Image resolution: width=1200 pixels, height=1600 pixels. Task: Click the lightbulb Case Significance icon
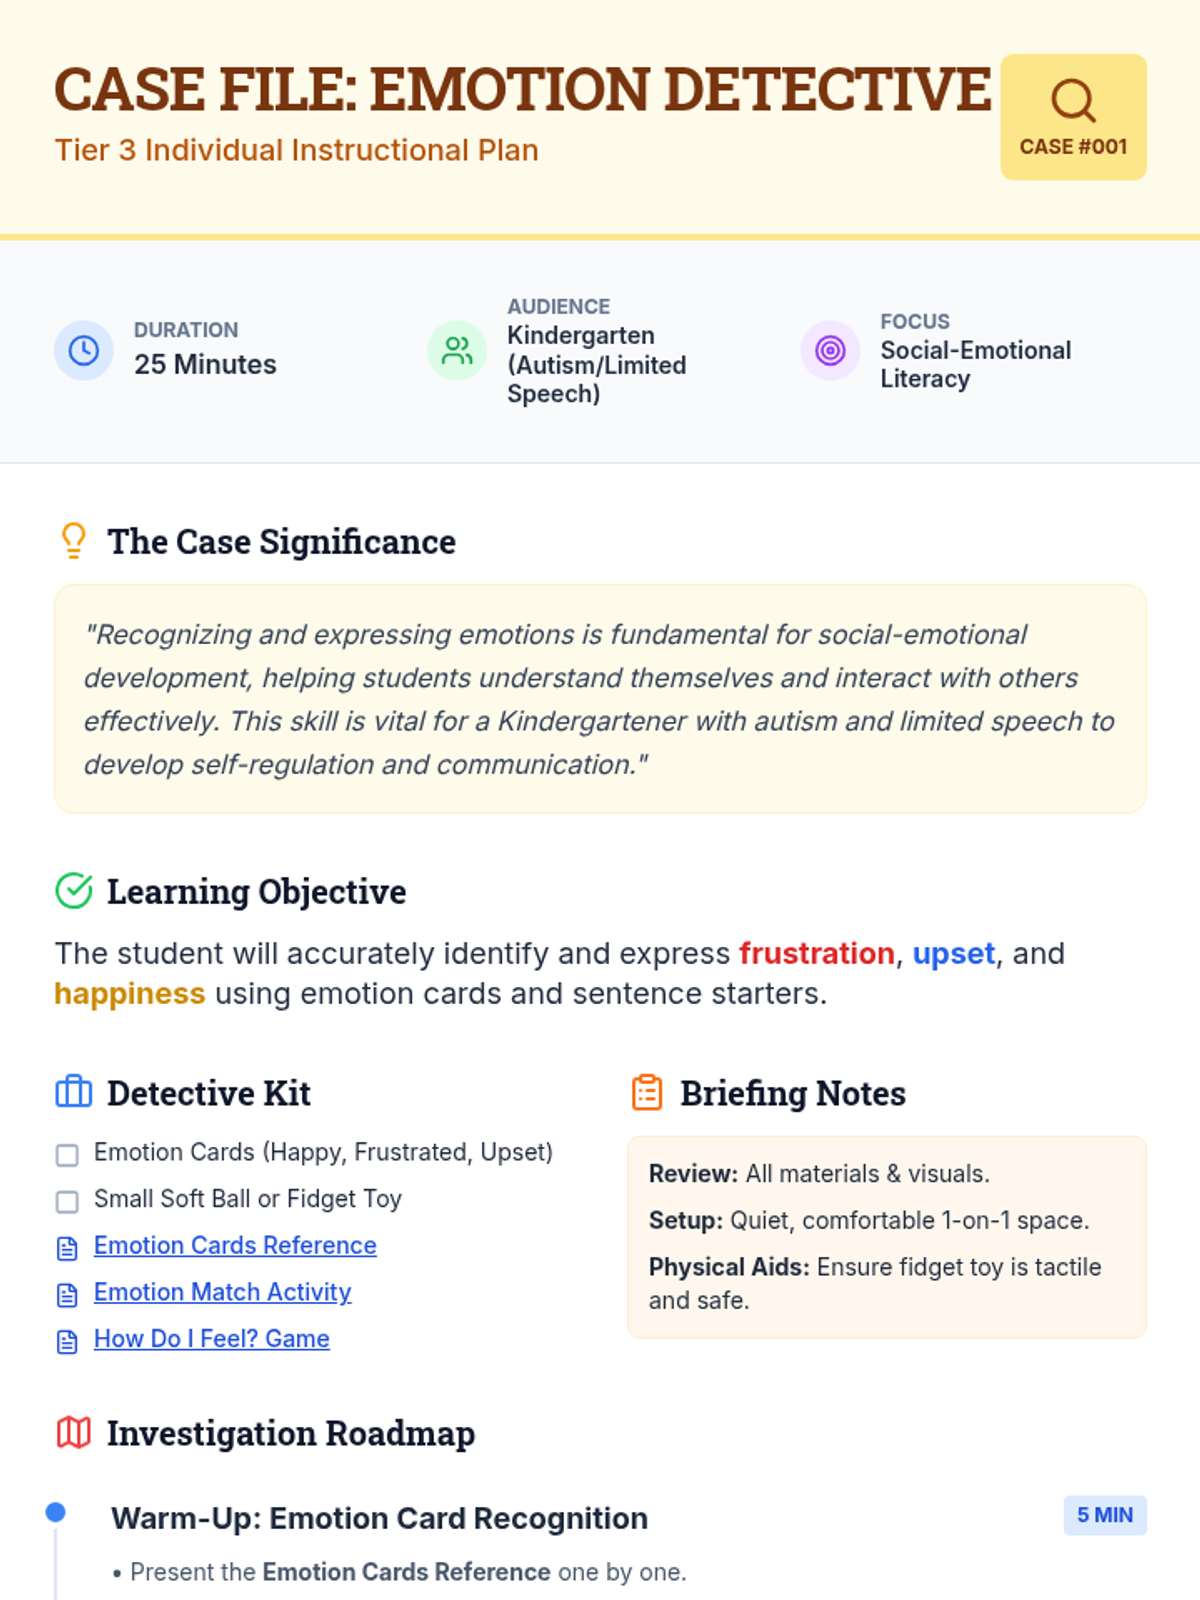(x=74, y=541)
